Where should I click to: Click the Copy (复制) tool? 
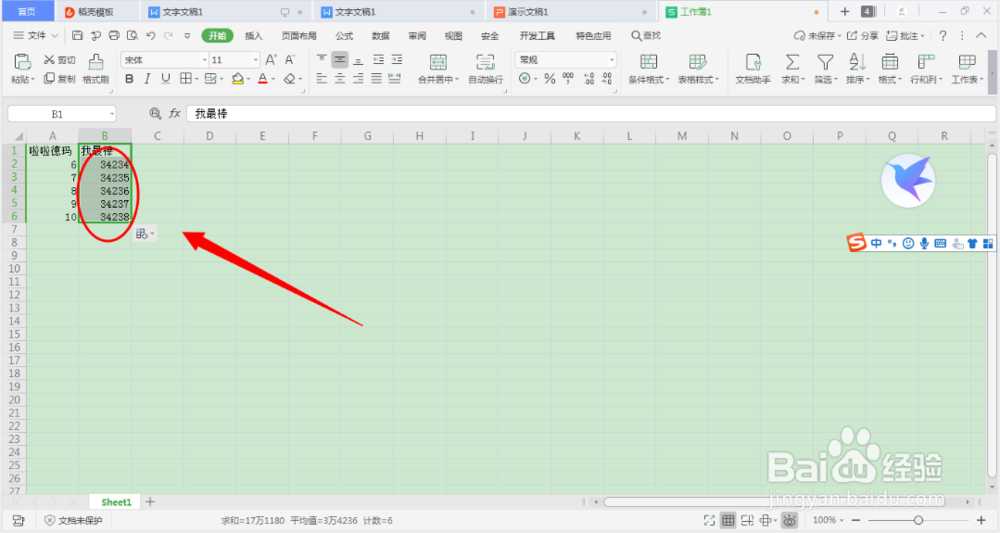tap(59, 78)
